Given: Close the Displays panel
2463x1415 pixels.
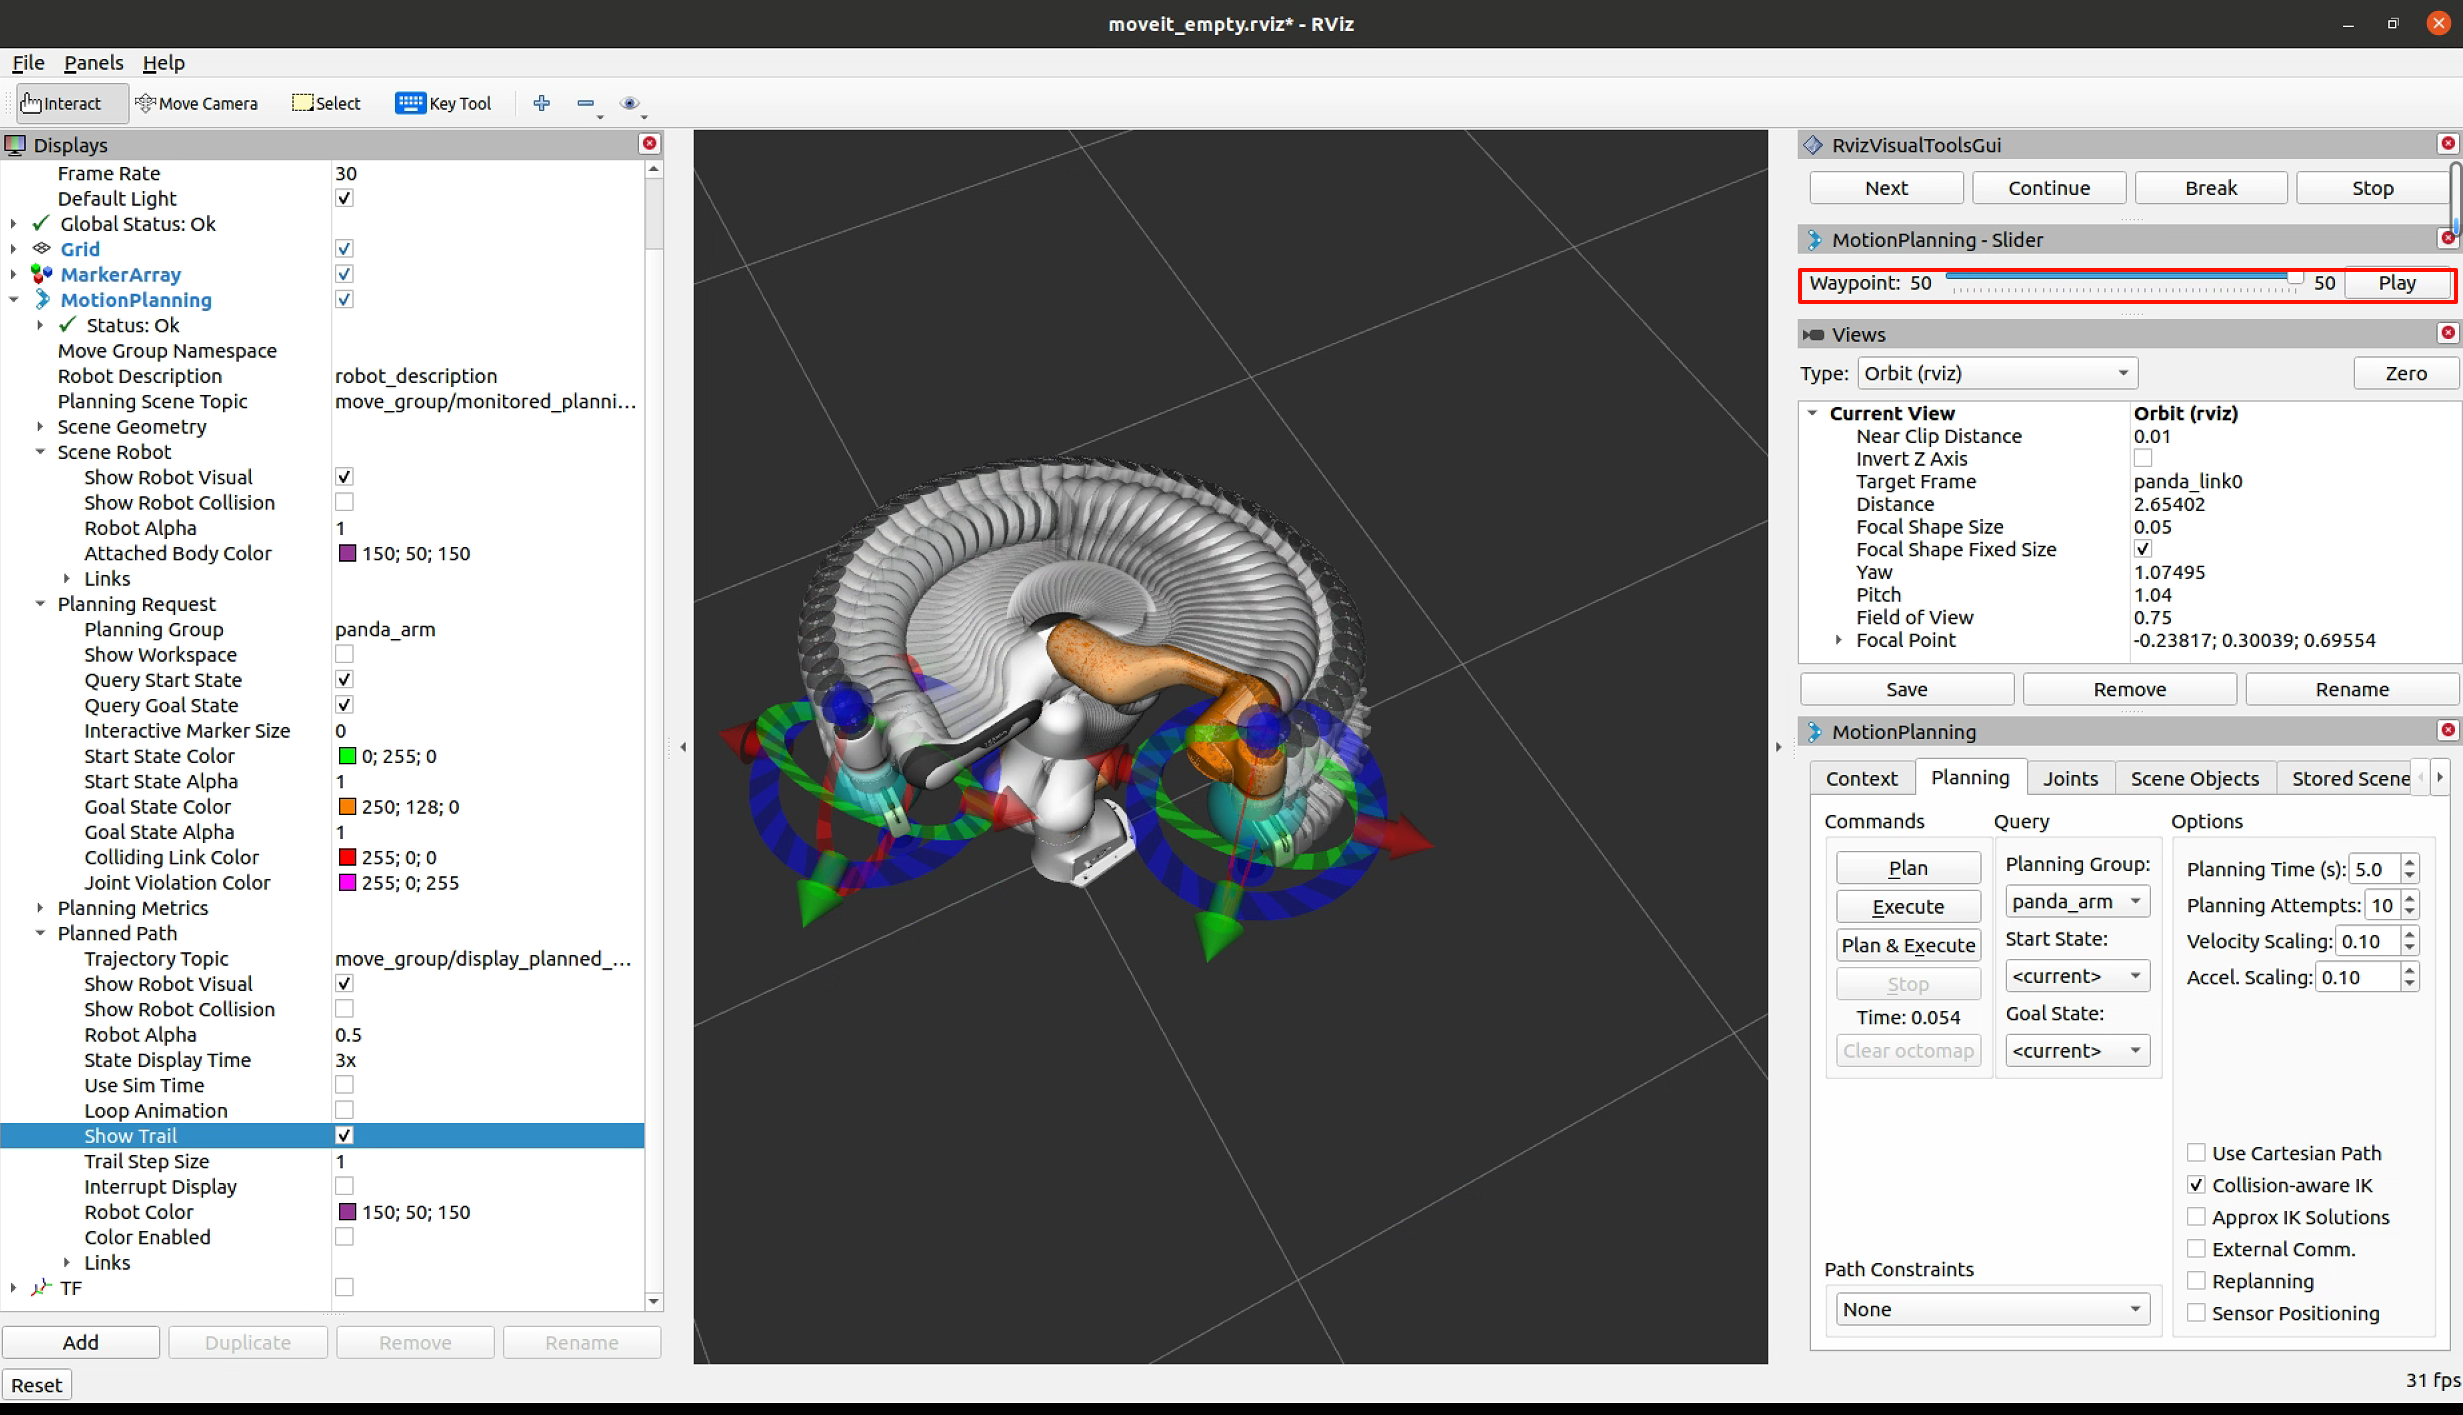Looking at the screenshot, I should pos(649,144).
